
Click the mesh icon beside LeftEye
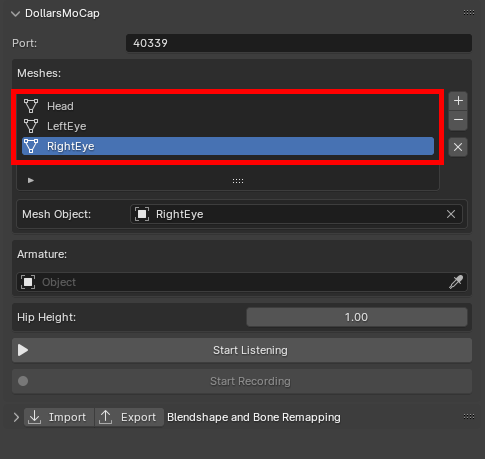31,126
